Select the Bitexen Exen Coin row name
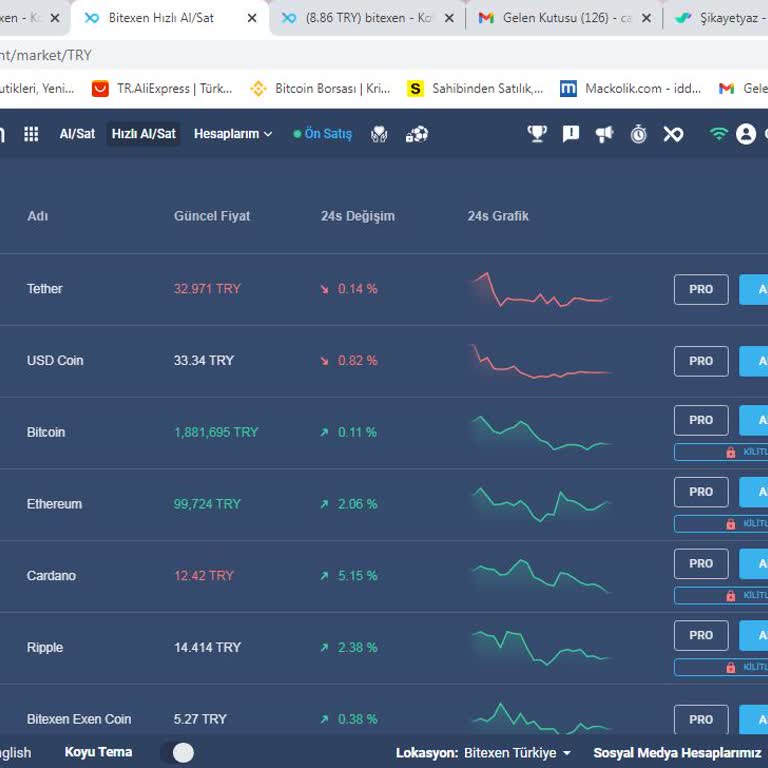Screen dimensions: 768x768 pyautogui.click(x=79, y=719)
